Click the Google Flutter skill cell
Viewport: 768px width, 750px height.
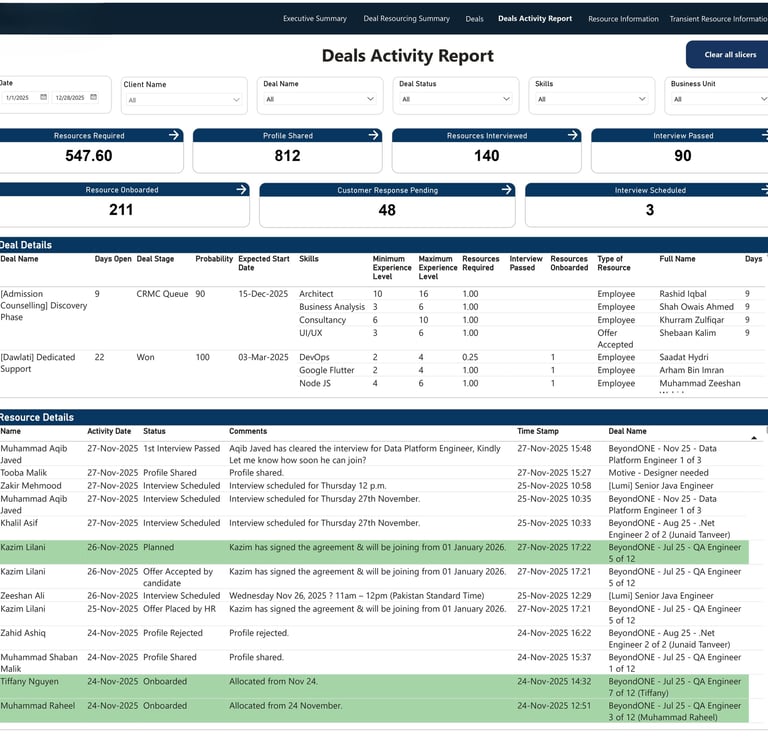click(x=326, y=370)
